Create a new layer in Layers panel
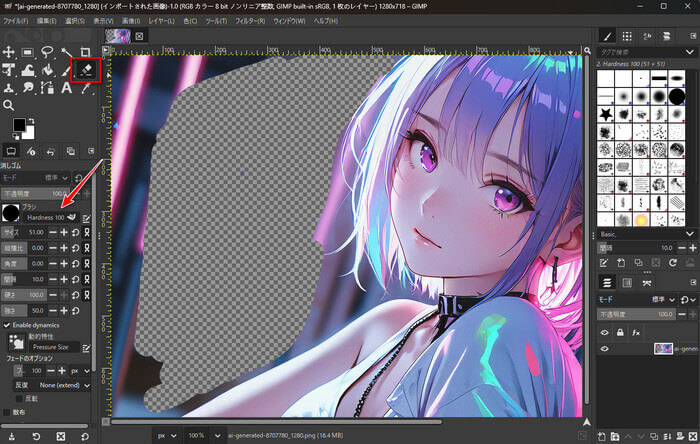This screenshot has width=700, height=444. [602, 437]
